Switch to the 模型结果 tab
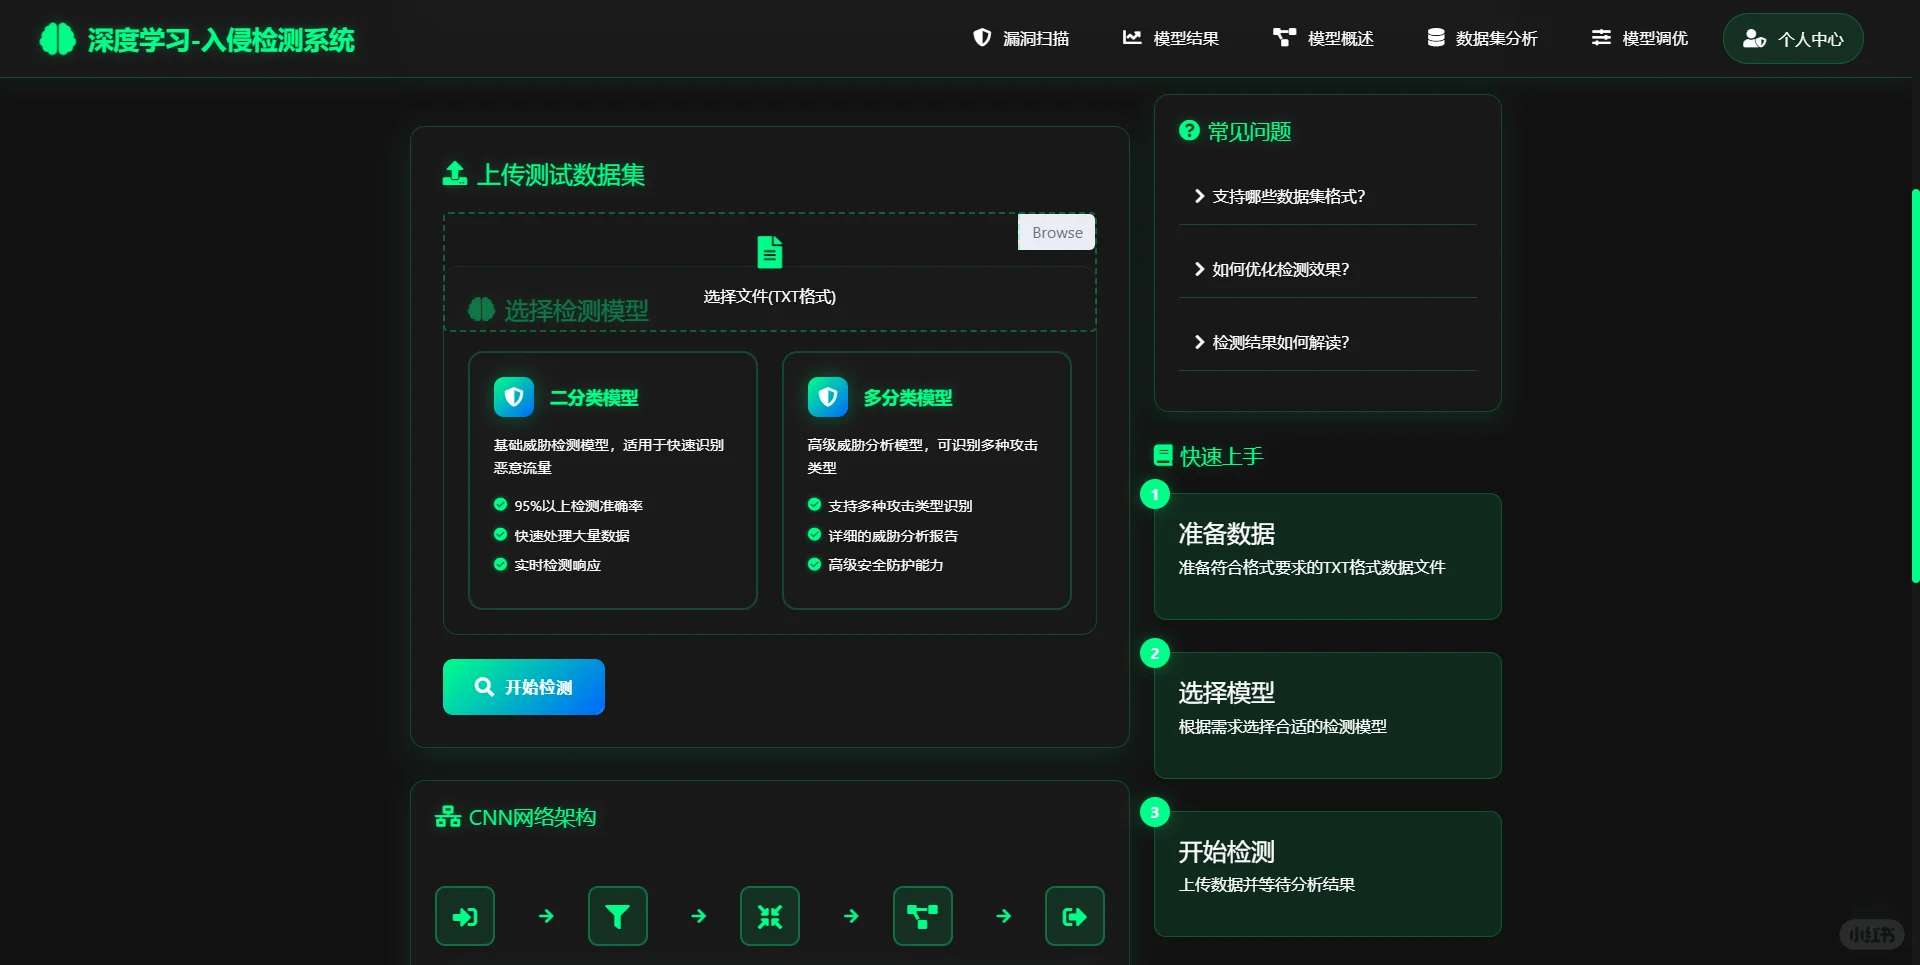The width and height of the screenshot is (1920, 965). click(1170, 38)
